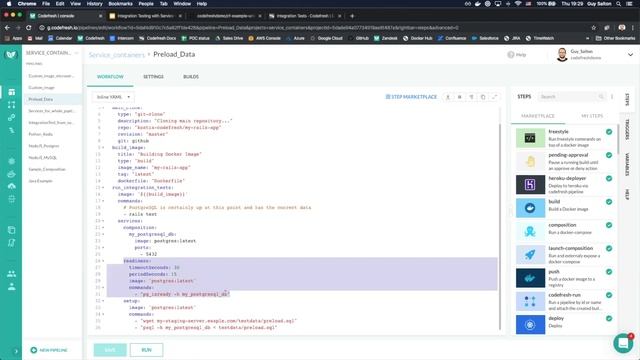Open the Codefresh Docs bookmark
The height and width of the screenshot is (360, 640).
point(158,38)
